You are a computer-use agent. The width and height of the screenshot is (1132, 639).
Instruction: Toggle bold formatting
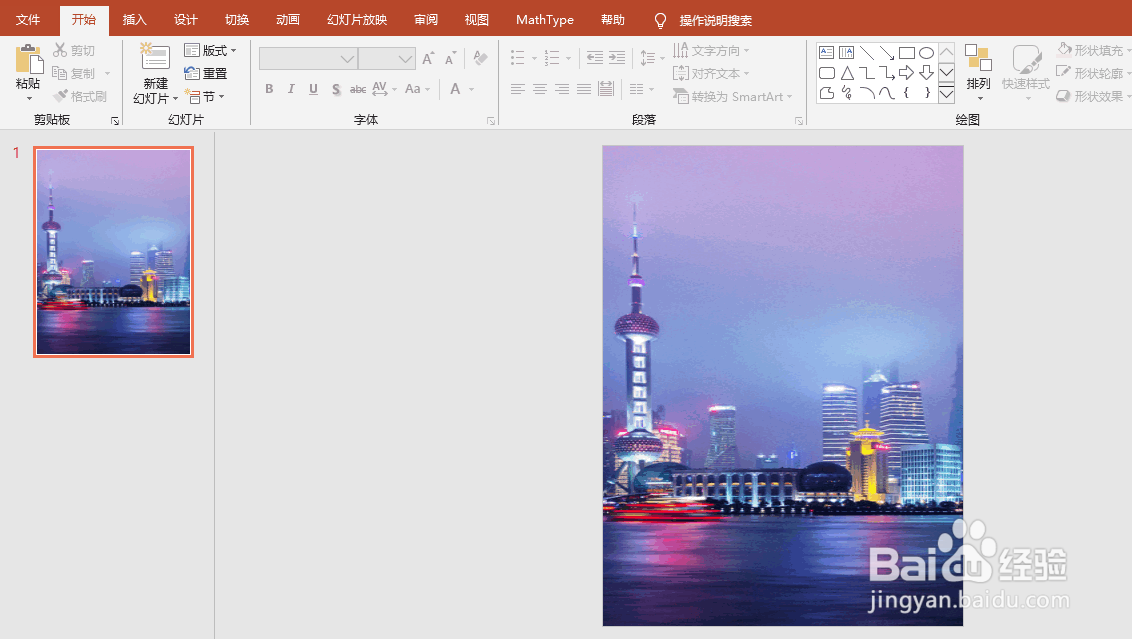pos(268,89)
